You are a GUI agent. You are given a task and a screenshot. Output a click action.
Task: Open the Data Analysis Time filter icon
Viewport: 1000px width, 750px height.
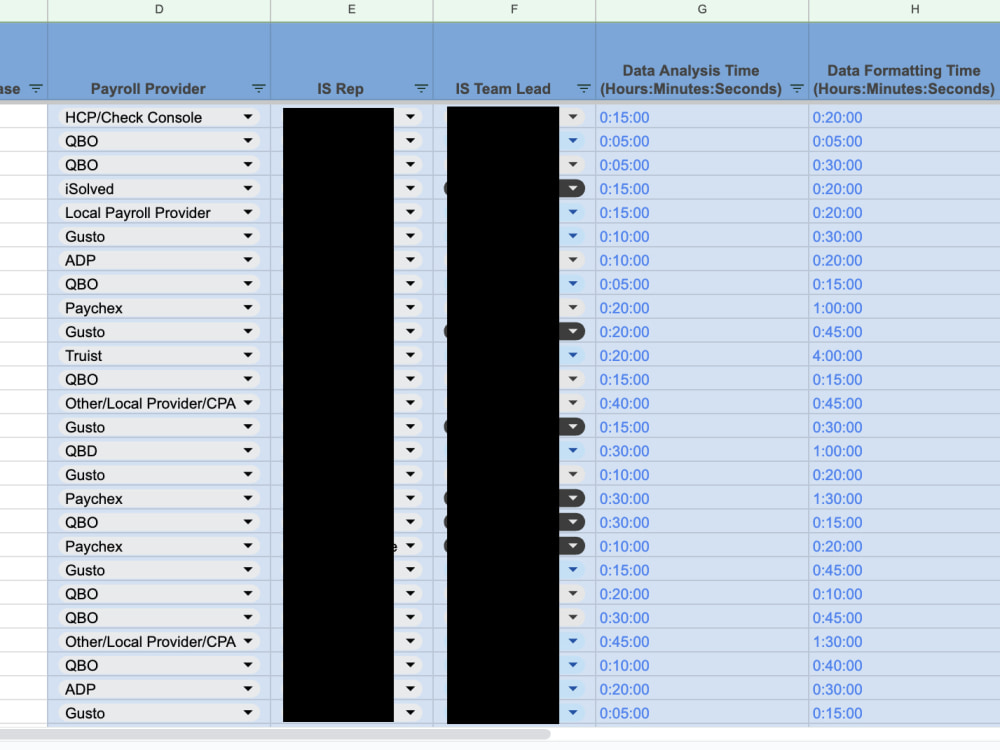click(x=797, y=89)
